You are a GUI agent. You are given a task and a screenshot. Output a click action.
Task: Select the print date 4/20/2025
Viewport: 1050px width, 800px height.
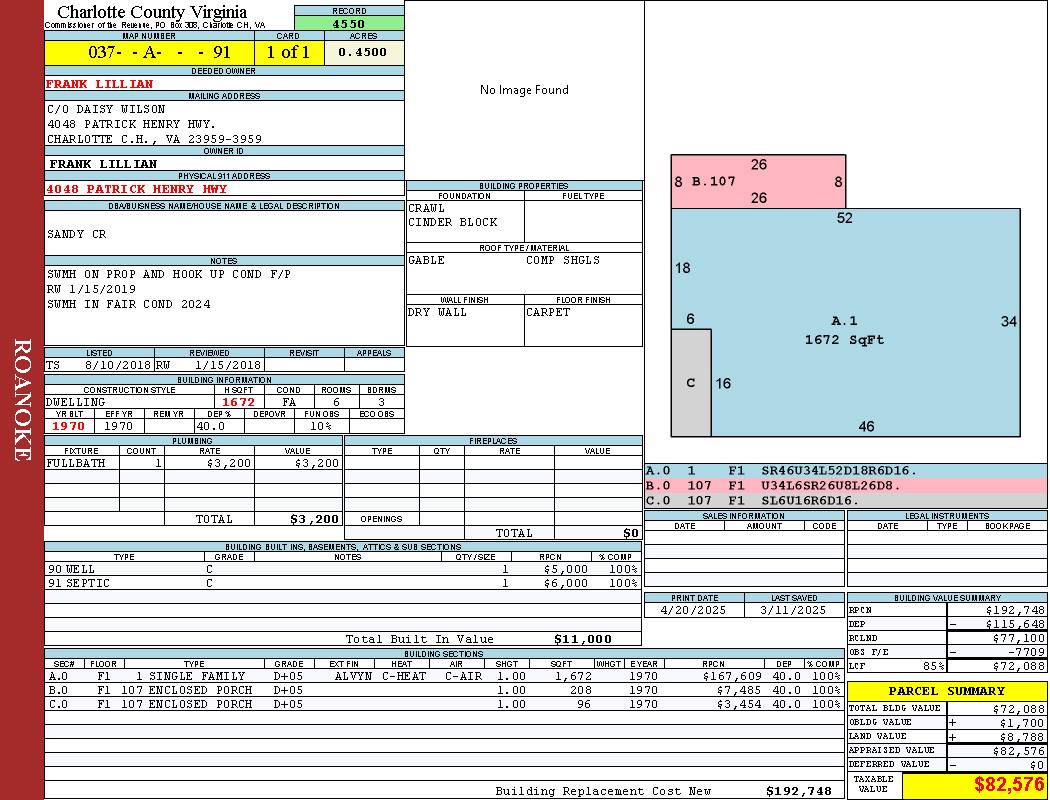click(x=694, y=611)
